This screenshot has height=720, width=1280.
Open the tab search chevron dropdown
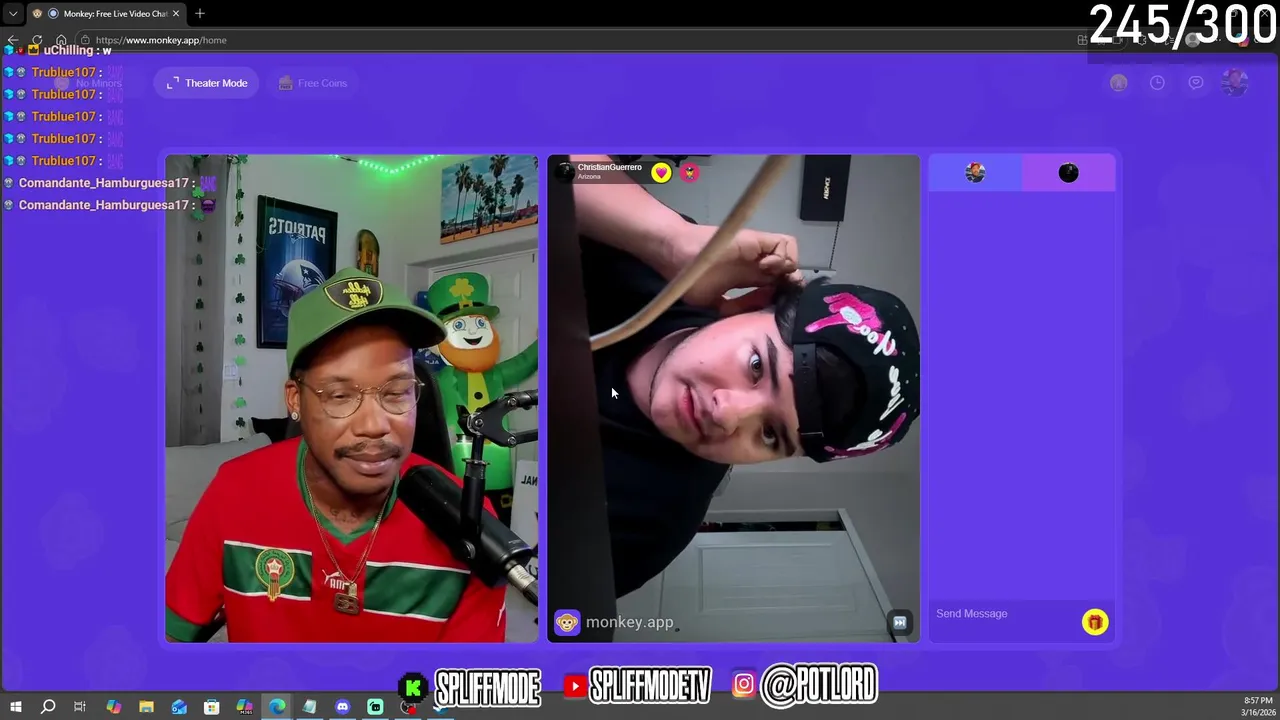pos(13,14)
